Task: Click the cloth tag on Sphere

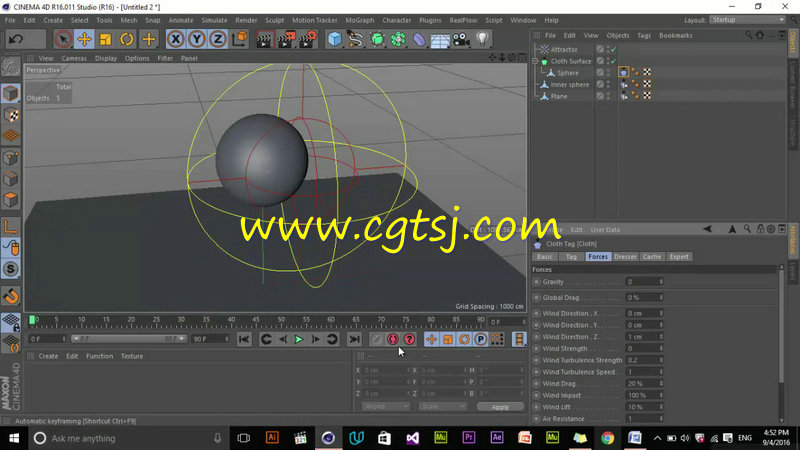Action: [x=623, y=72]
